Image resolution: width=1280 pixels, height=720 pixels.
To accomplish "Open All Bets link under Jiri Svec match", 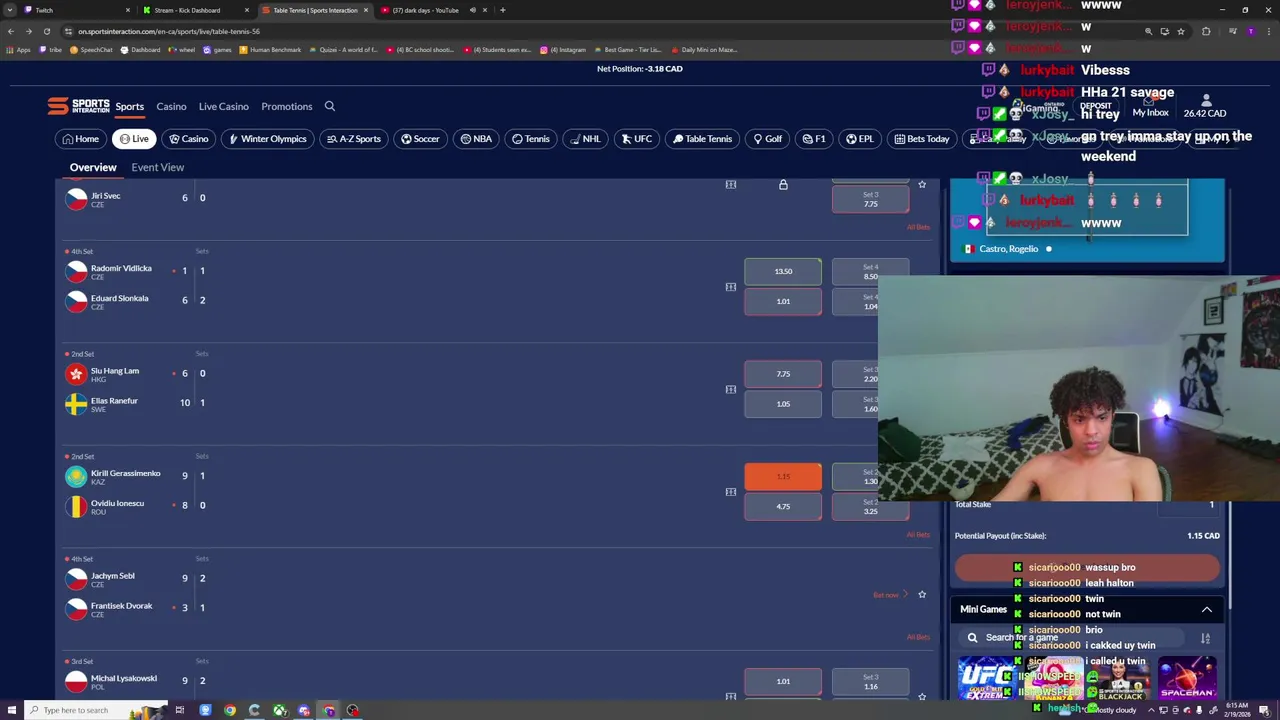I will pyautogui.click(x=918, y=227).
